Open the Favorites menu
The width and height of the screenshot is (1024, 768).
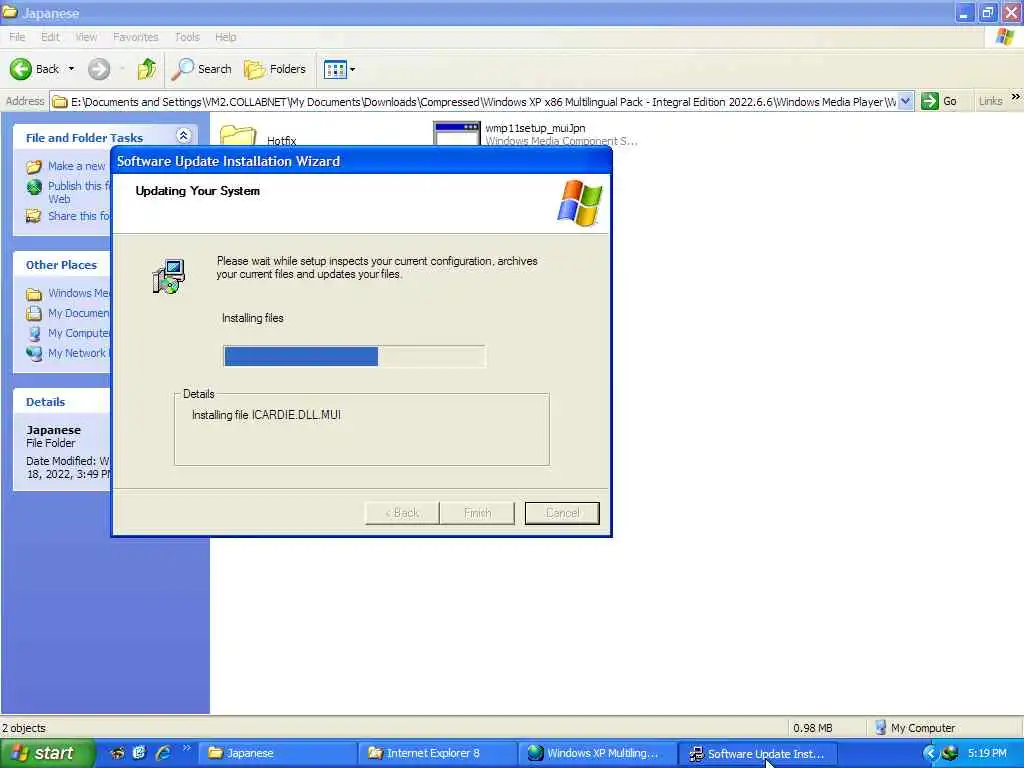click(x=136, y=37)
